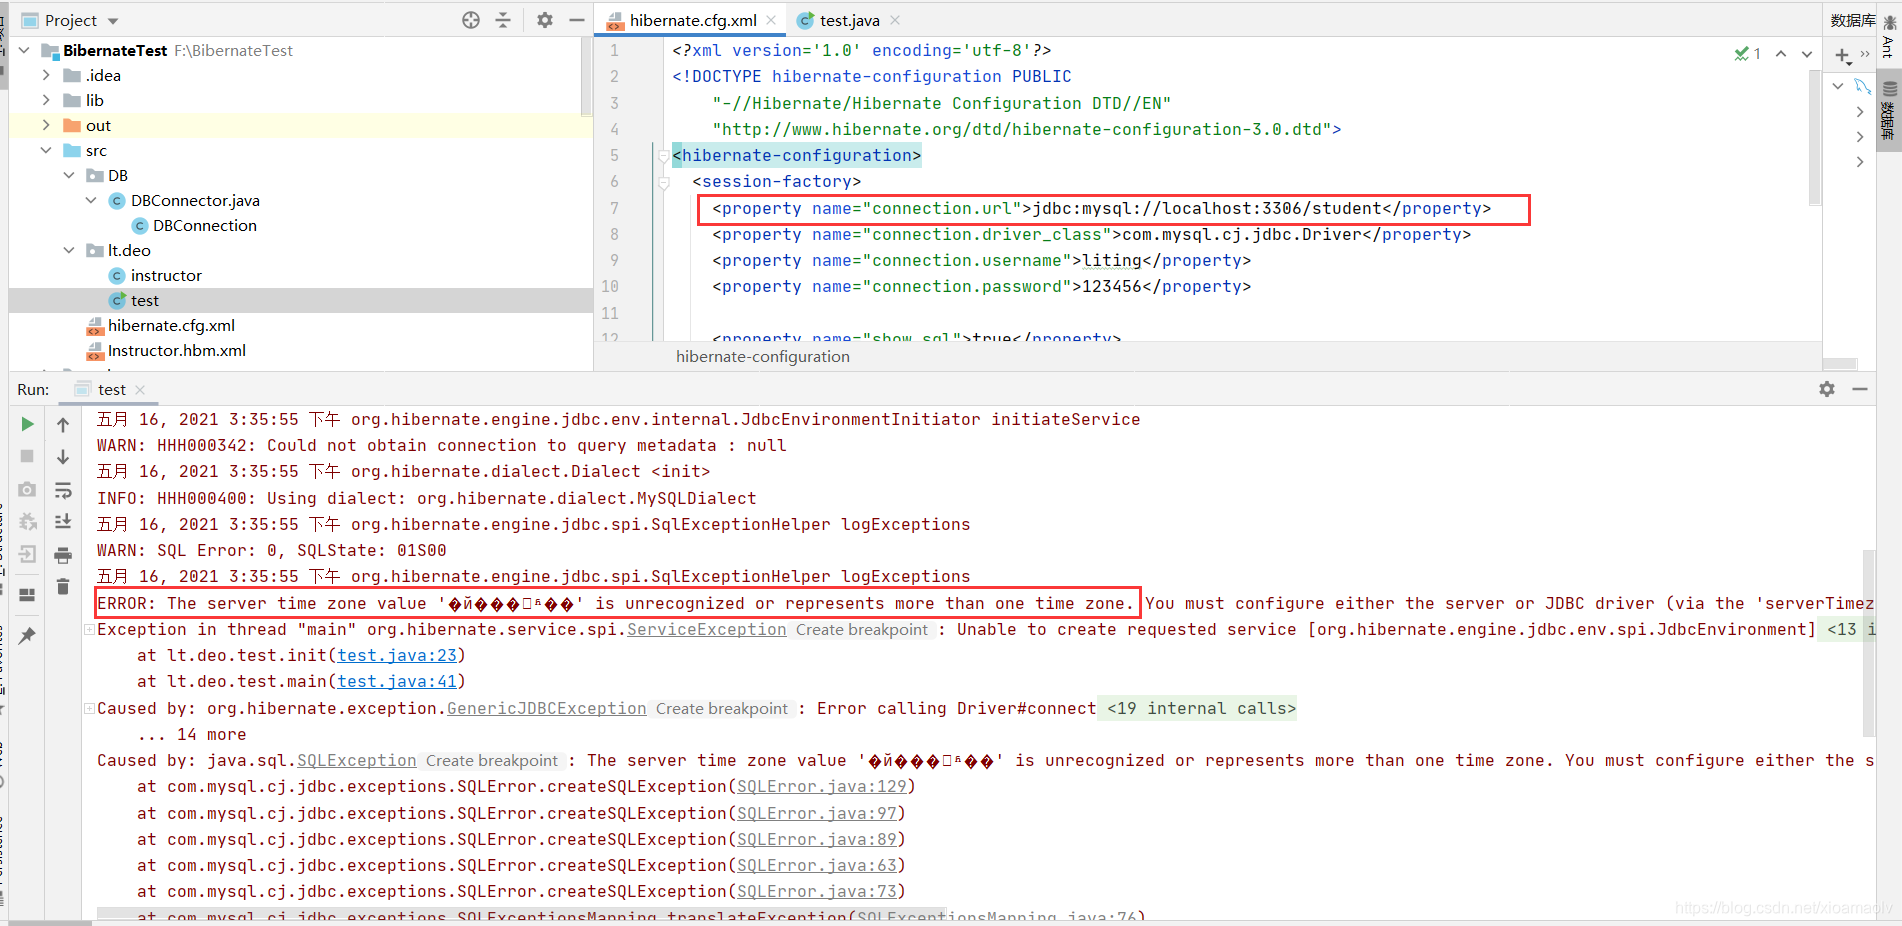Screen dimensions: 1902x926
Task: Click the green checkmark inspection indicator
Action: tap(1747, 54)
